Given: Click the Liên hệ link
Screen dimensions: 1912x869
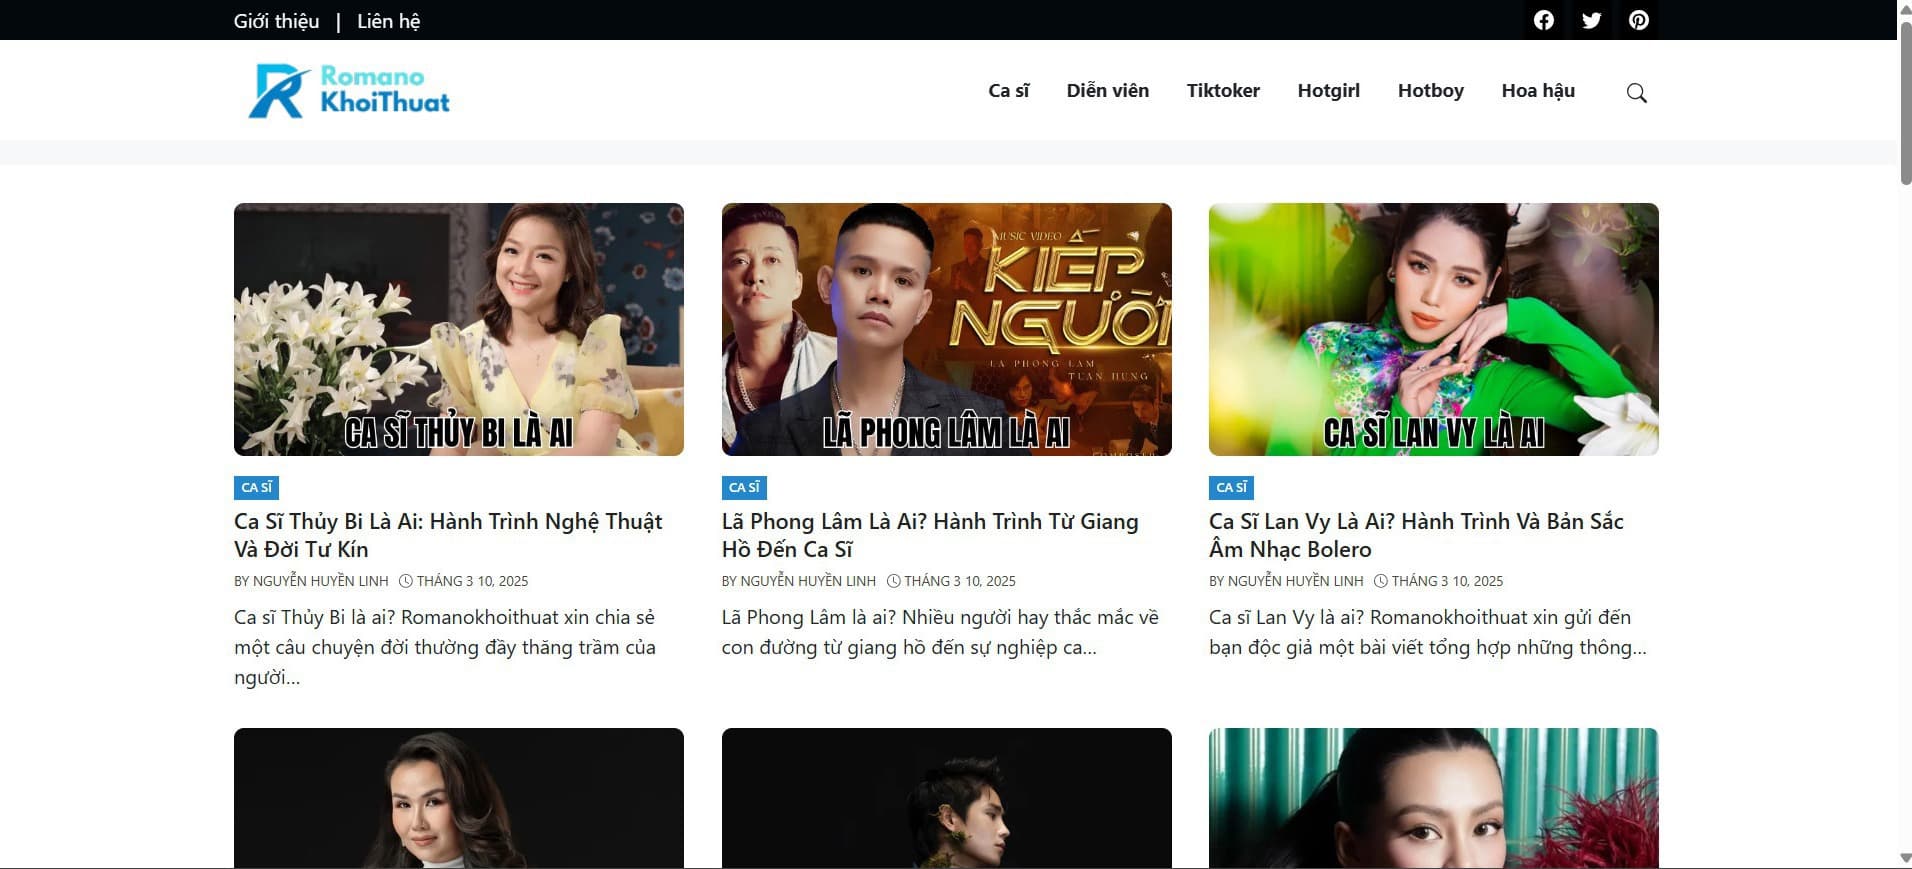Looking at the screenshot, I should (388, 21).
